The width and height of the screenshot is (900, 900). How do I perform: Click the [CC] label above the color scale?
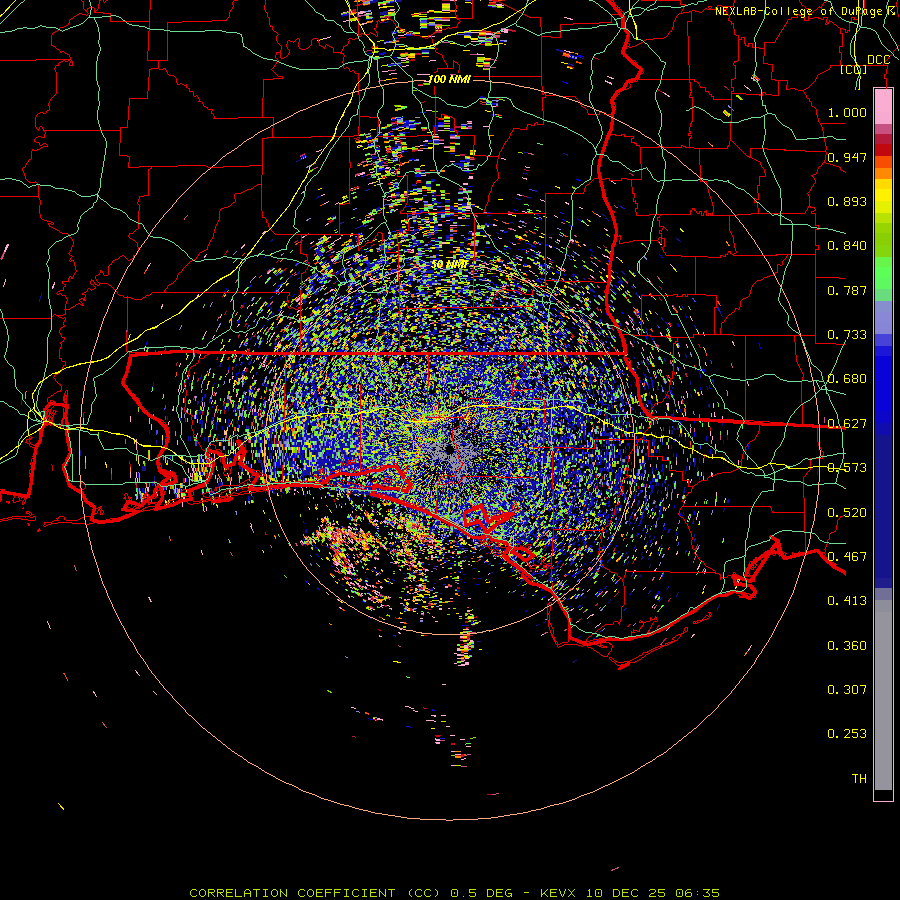point(854,70)
